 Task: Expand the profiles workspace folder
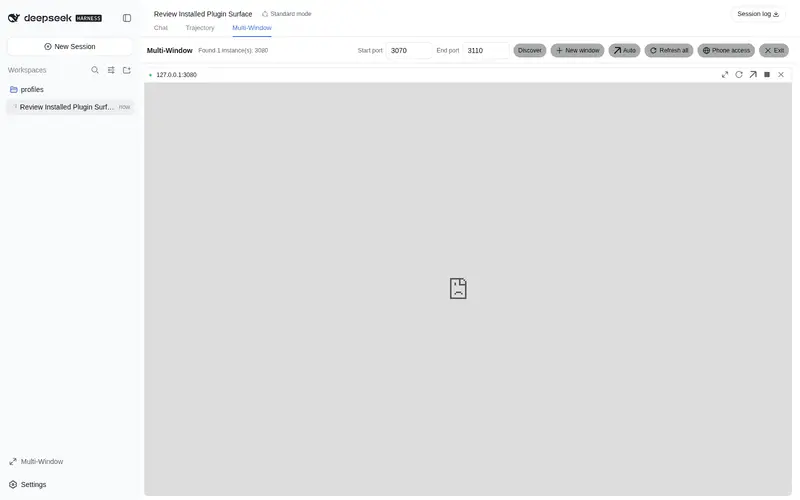point(27,89)
